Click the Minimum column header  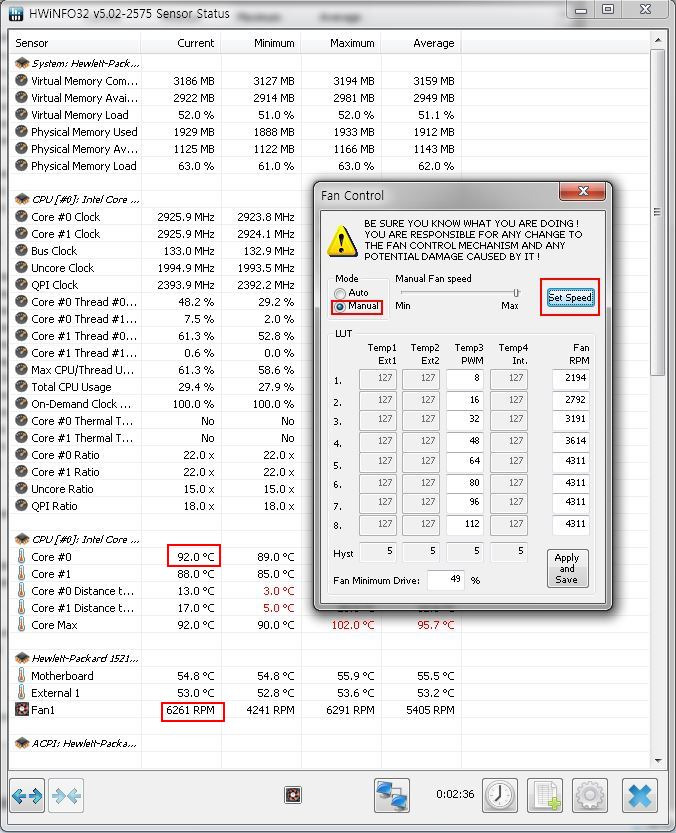click(x=261, y=43)
